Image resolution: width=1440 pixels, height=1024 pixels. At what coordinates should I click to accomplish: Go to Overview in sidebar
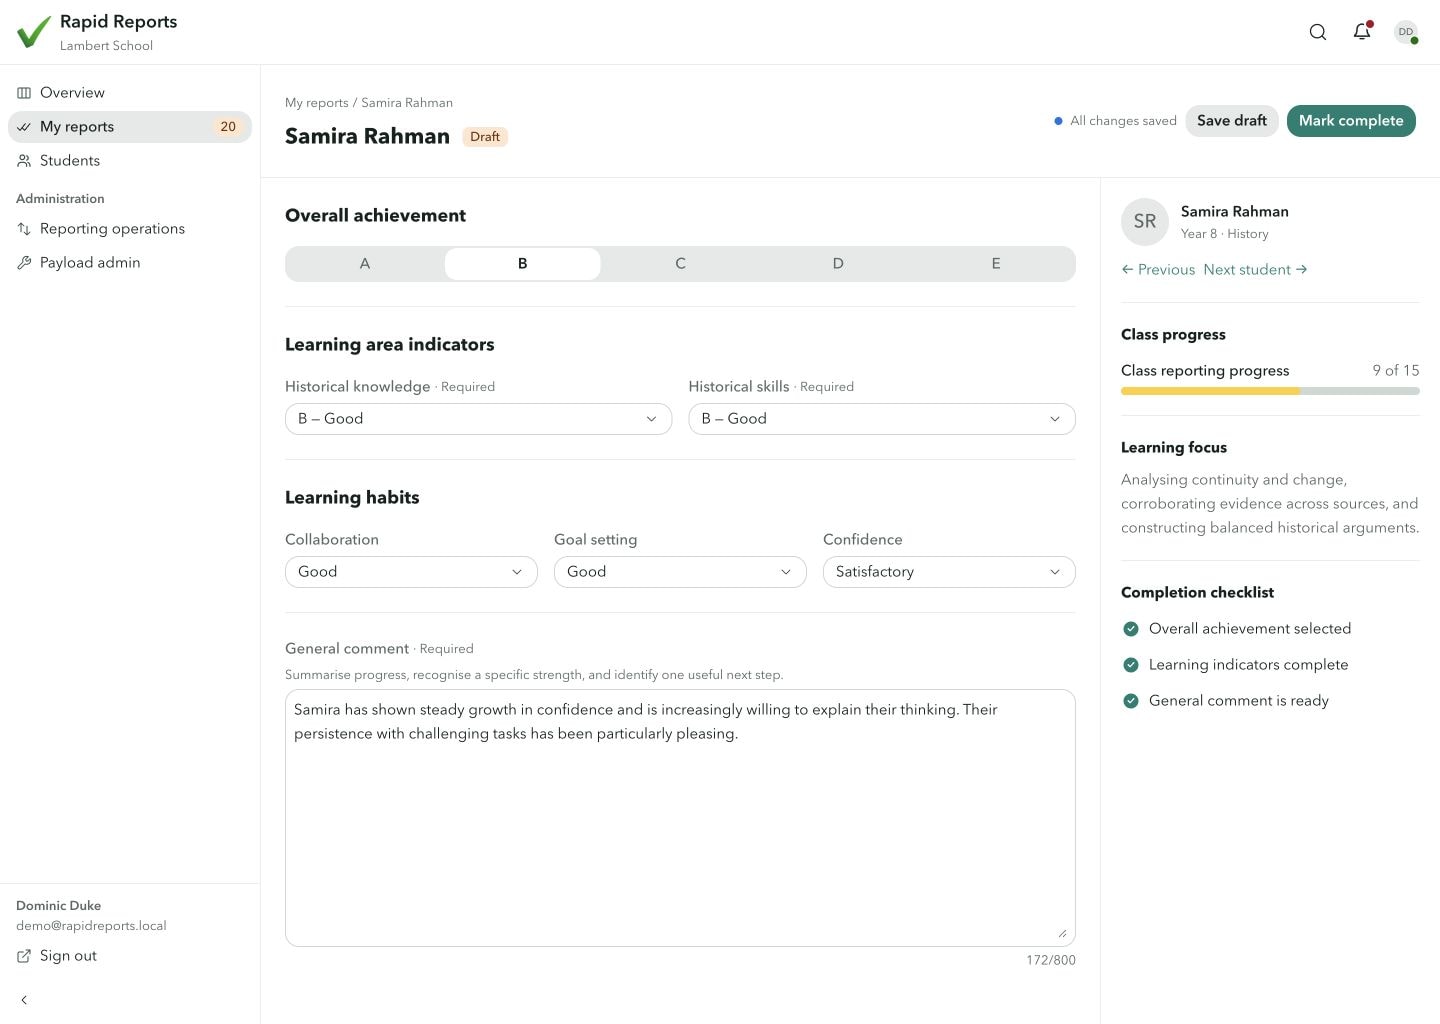coord(130,93)
